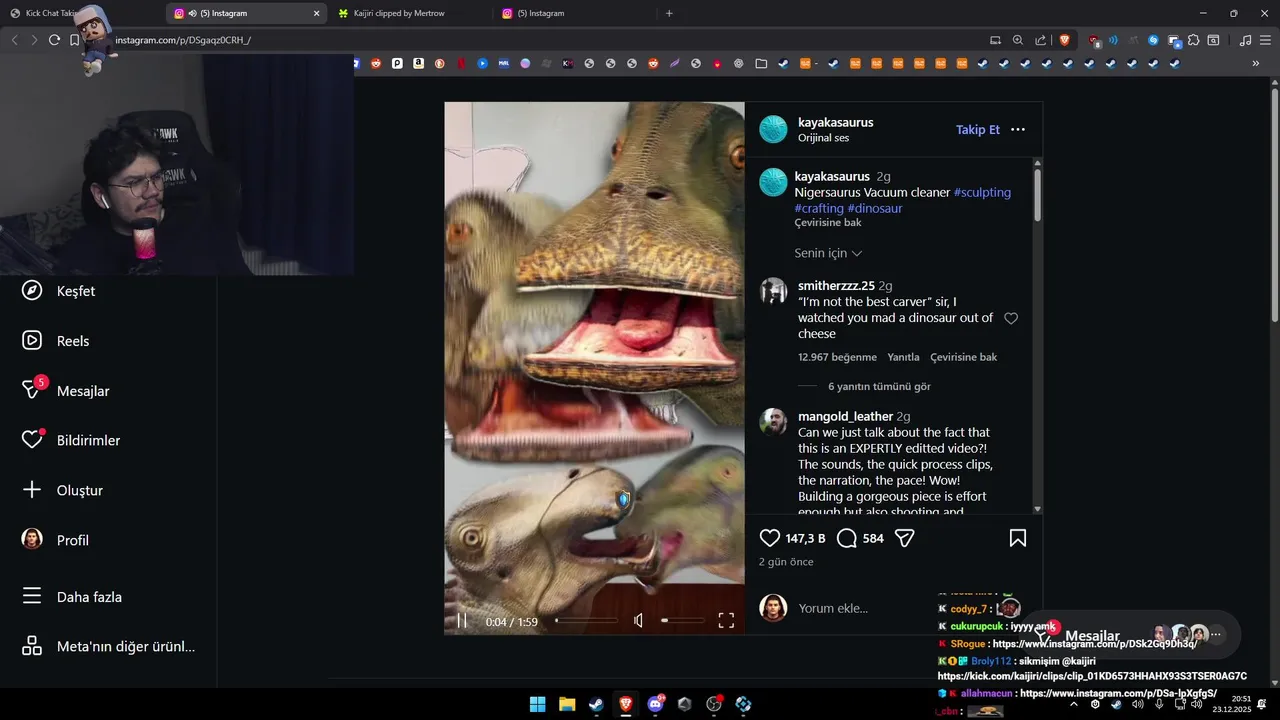The height and width of the screenshot is (720, 1280).
Task: Open the Shazam extension icon
Action: click(x=1153, y=40)
